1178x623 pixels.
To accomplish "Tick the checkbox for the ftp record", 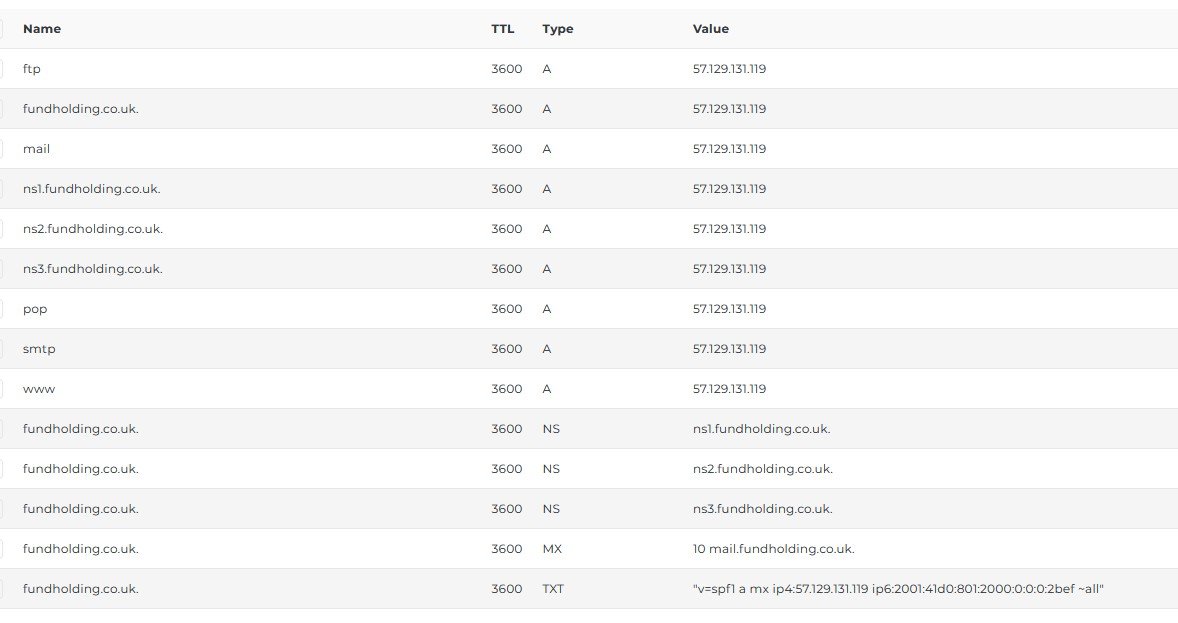I will click(0, 69).
